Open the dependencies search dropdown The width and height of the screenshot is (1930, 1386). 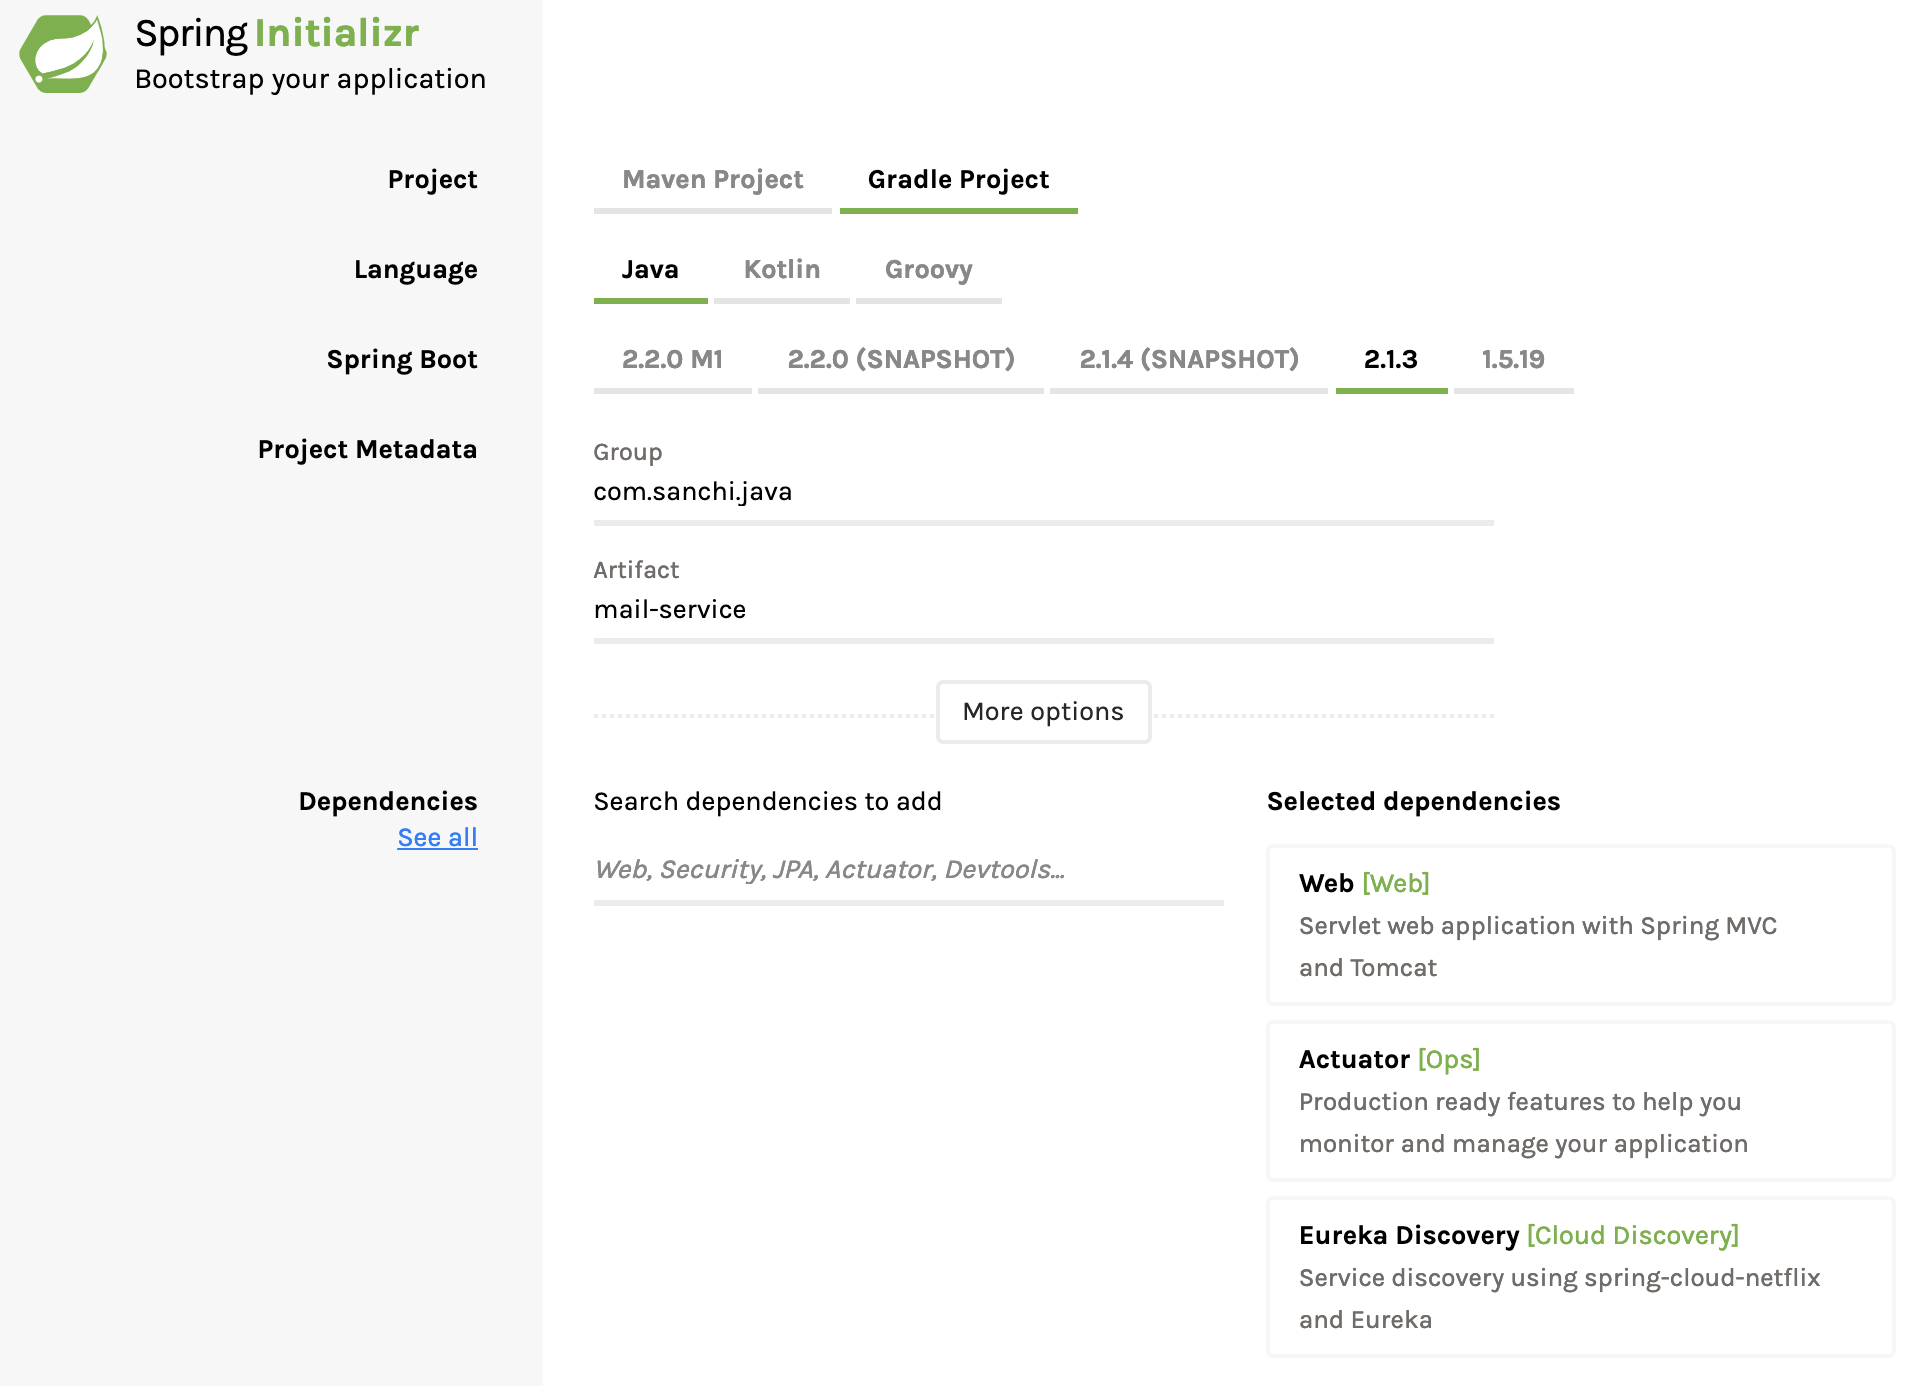tap(907, 871)
